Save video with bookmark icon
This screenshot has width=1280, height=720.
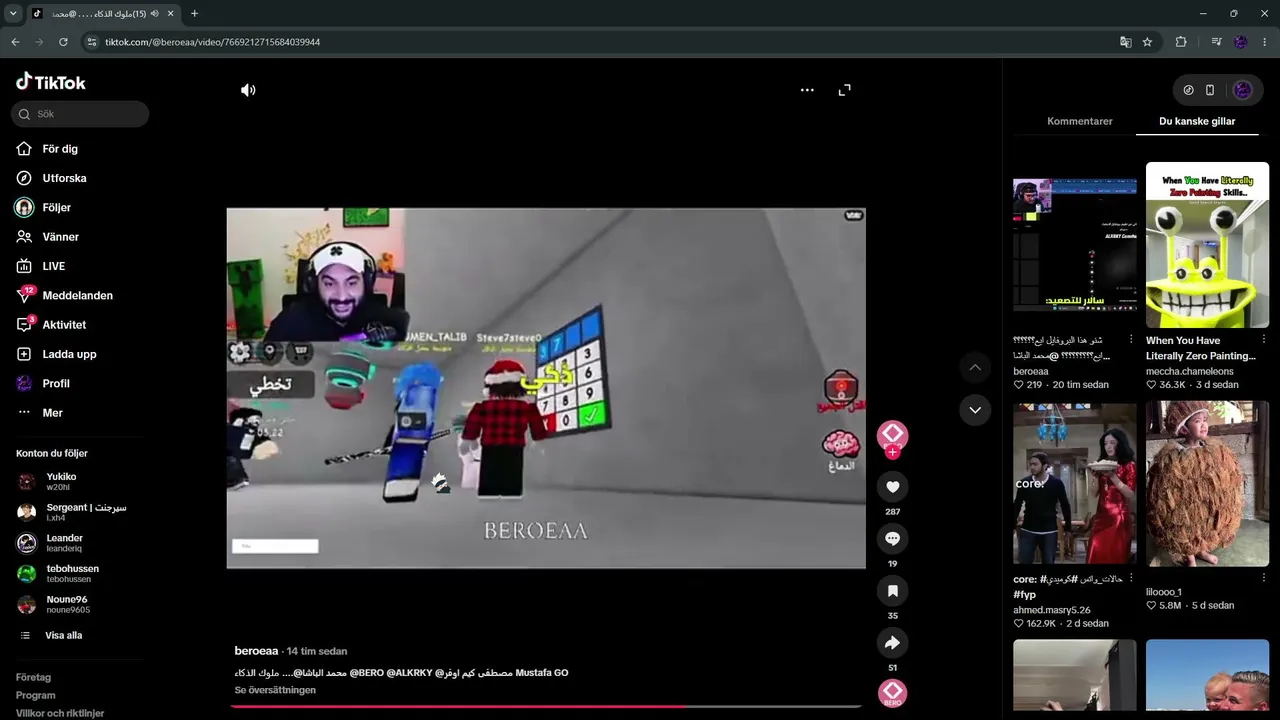point(893,591)
